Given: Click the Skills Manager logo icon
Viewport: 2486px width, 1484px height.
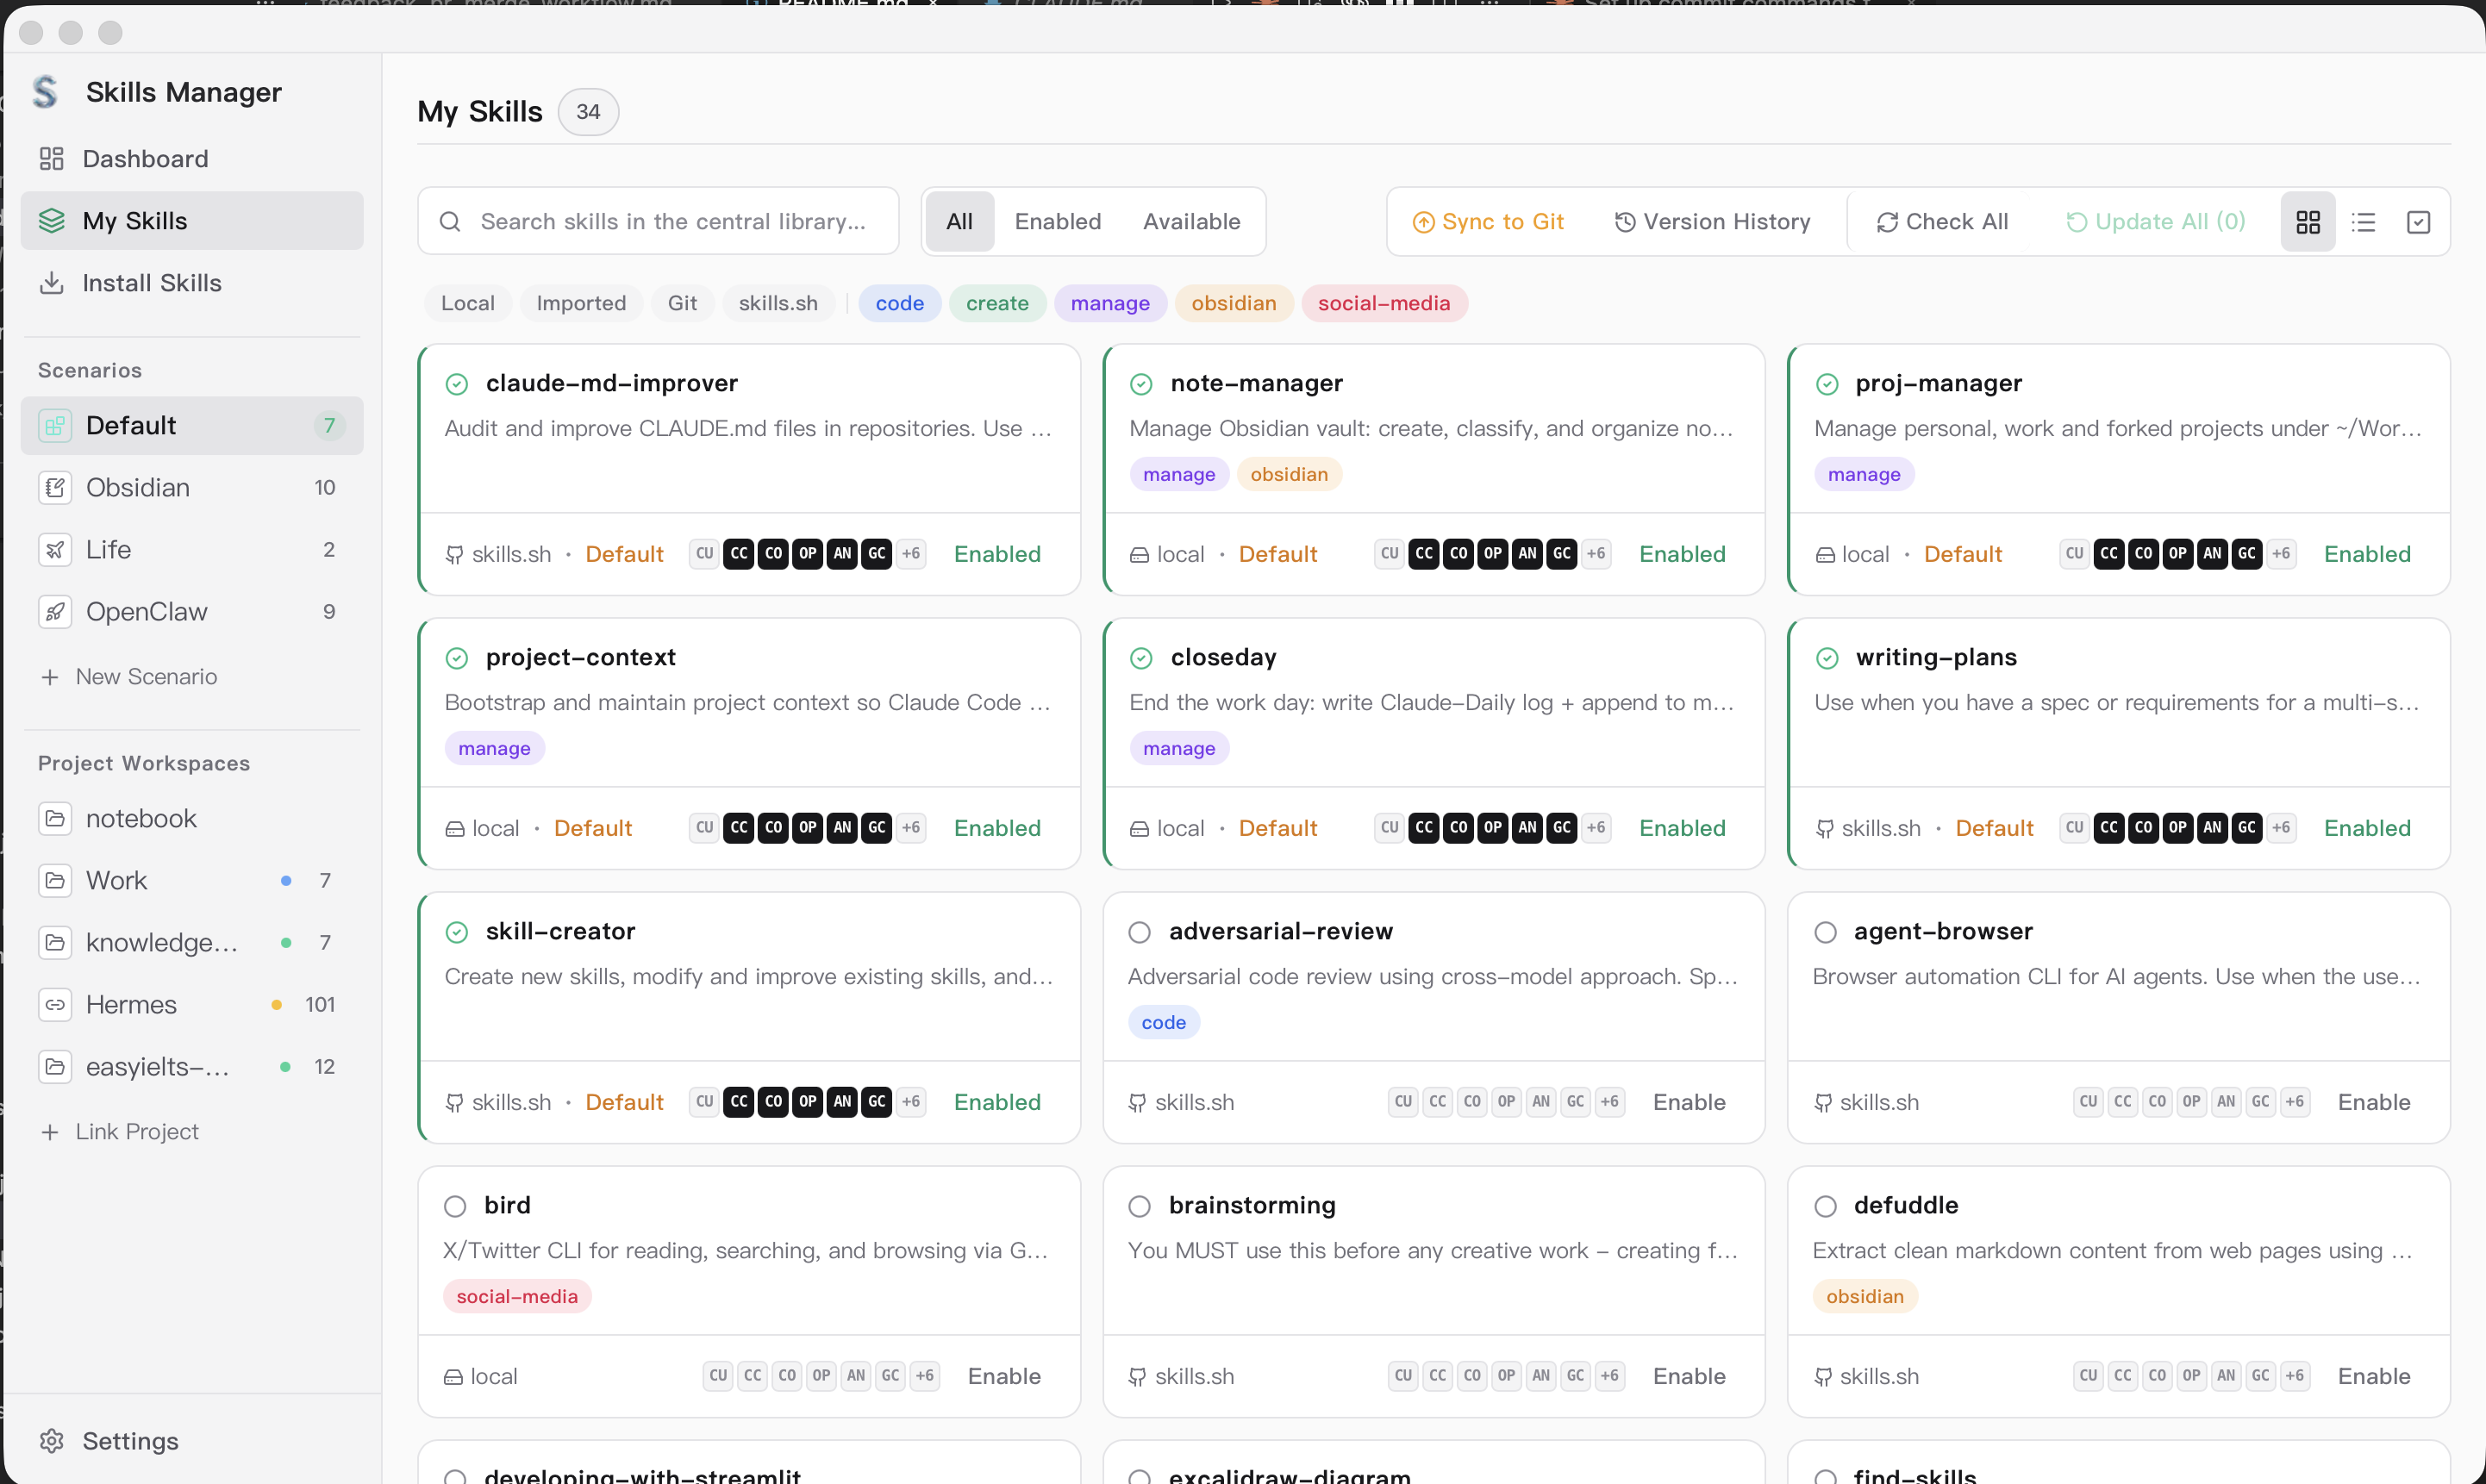Looking at the screenshot, I should pos(46,92).
